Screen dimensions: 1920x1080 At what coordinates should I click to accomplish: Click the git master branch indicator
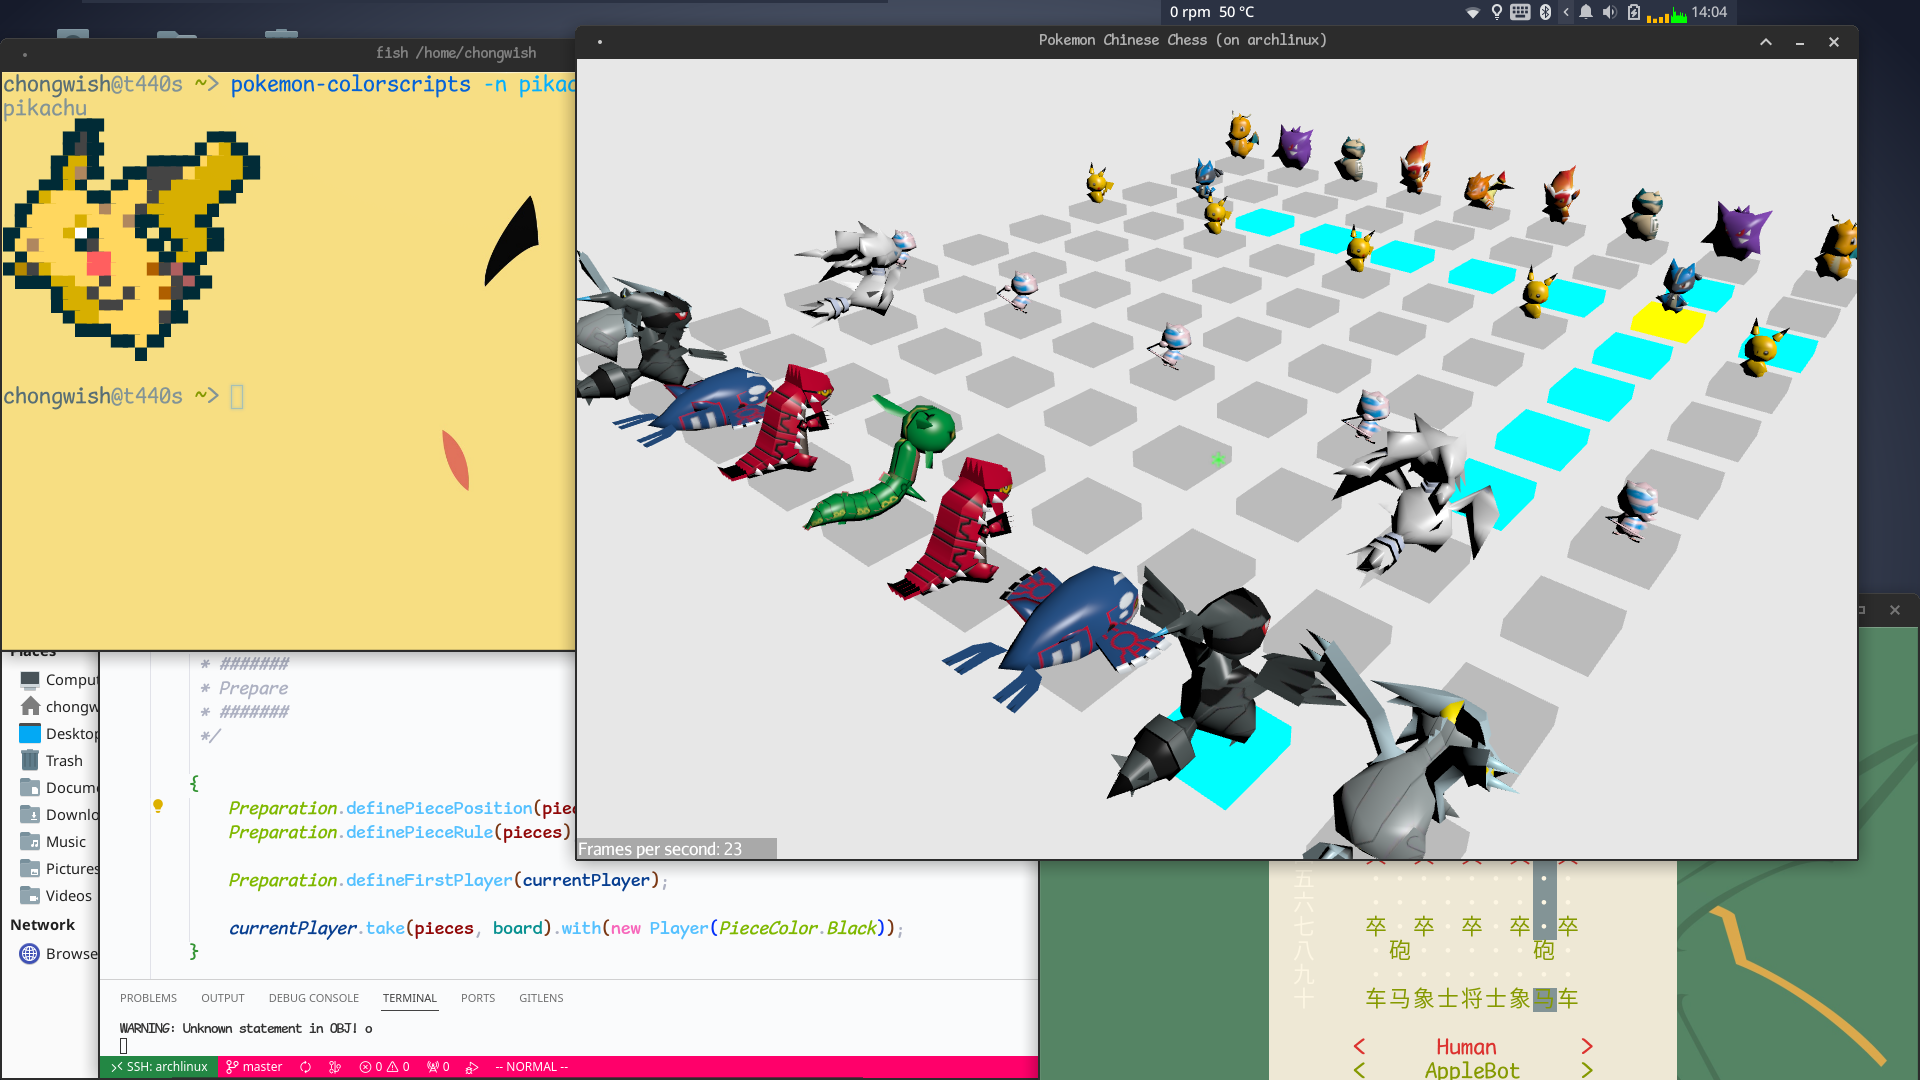[x=254, y=1067]
